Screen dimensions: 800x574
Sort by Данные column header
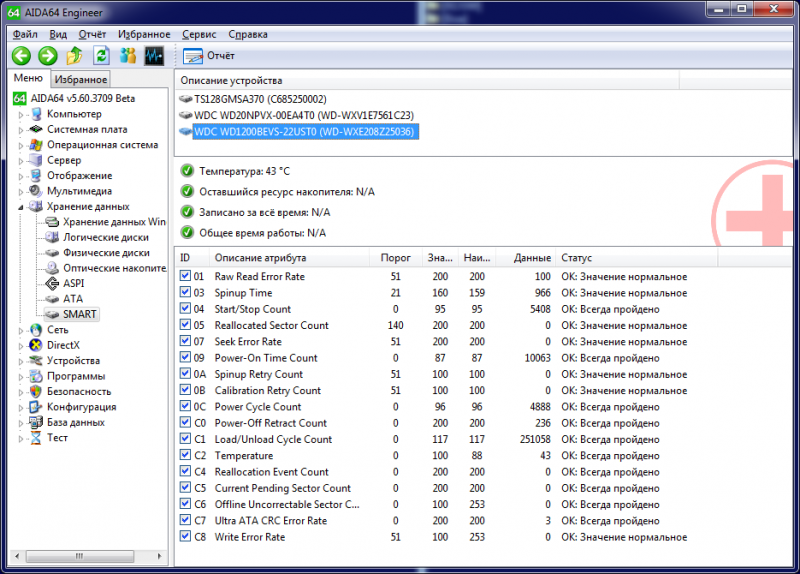(x=527, y=258)
